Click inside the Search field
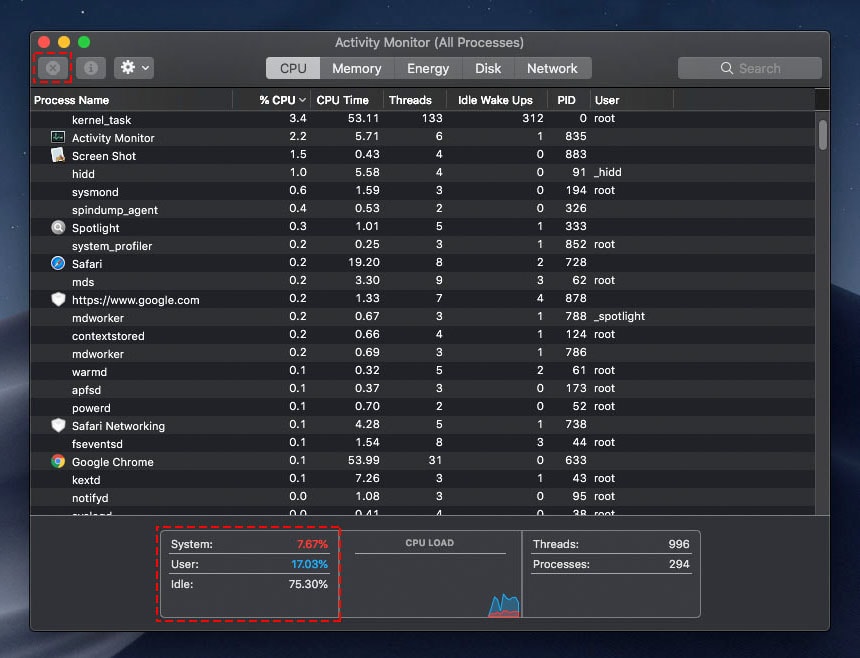 (x=750, y=68)
